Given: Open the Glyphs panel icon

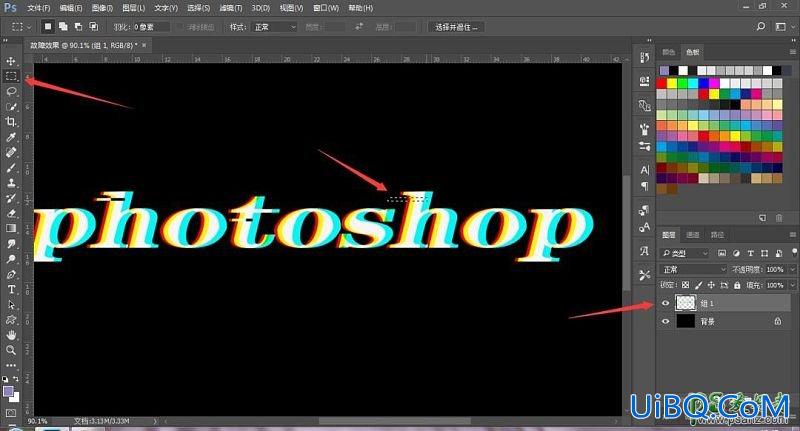Looking at the screenshot, I should pos(644,251).
